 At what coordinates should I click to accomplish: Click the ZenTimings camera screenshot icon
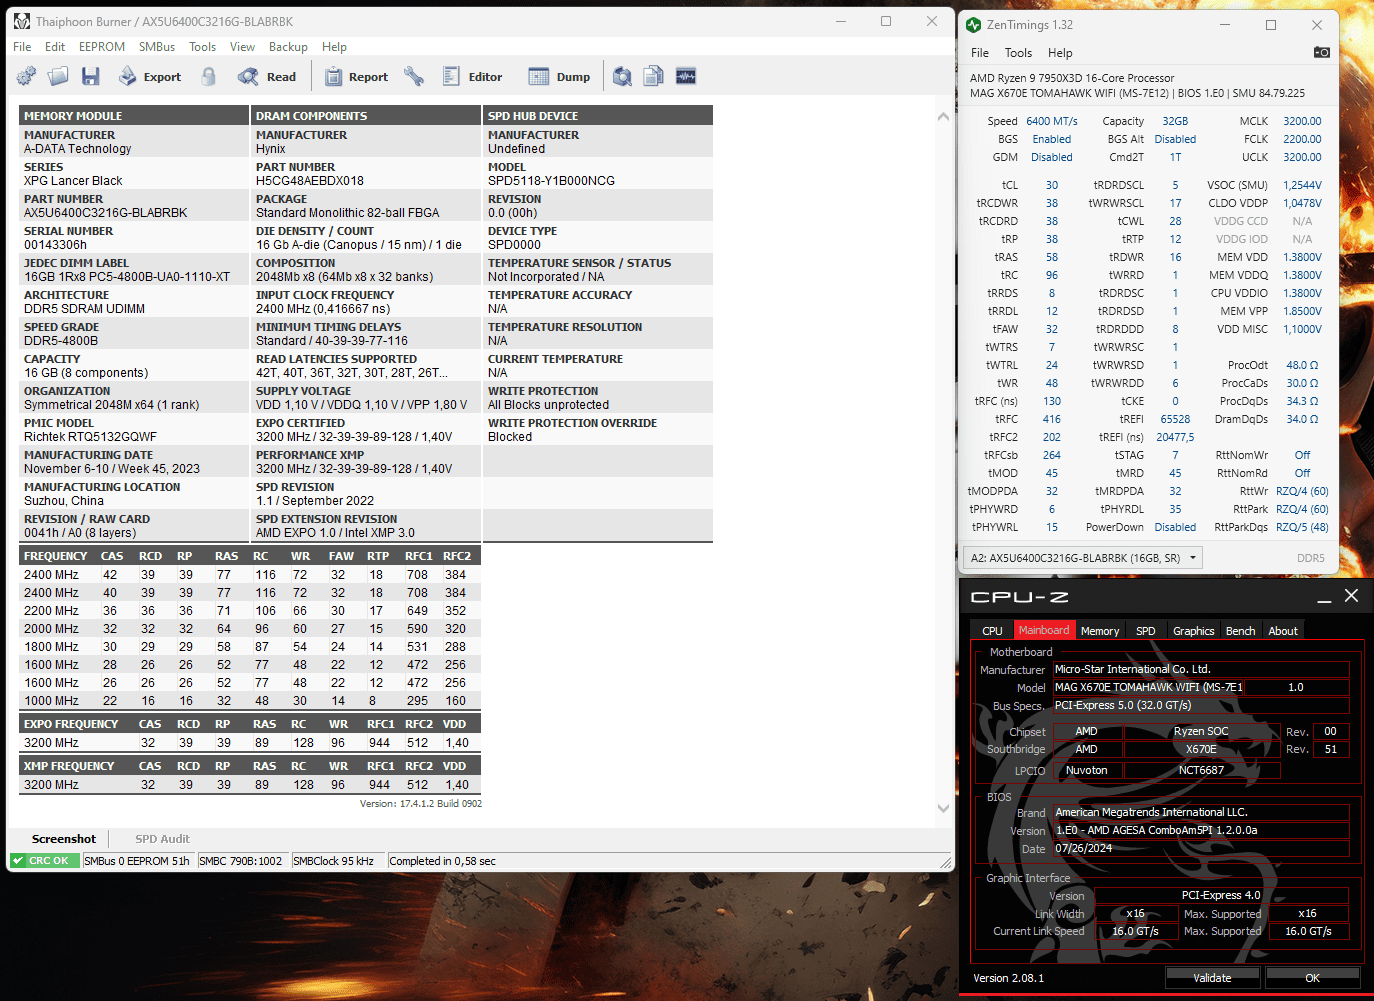click(x=1322, y=53)
